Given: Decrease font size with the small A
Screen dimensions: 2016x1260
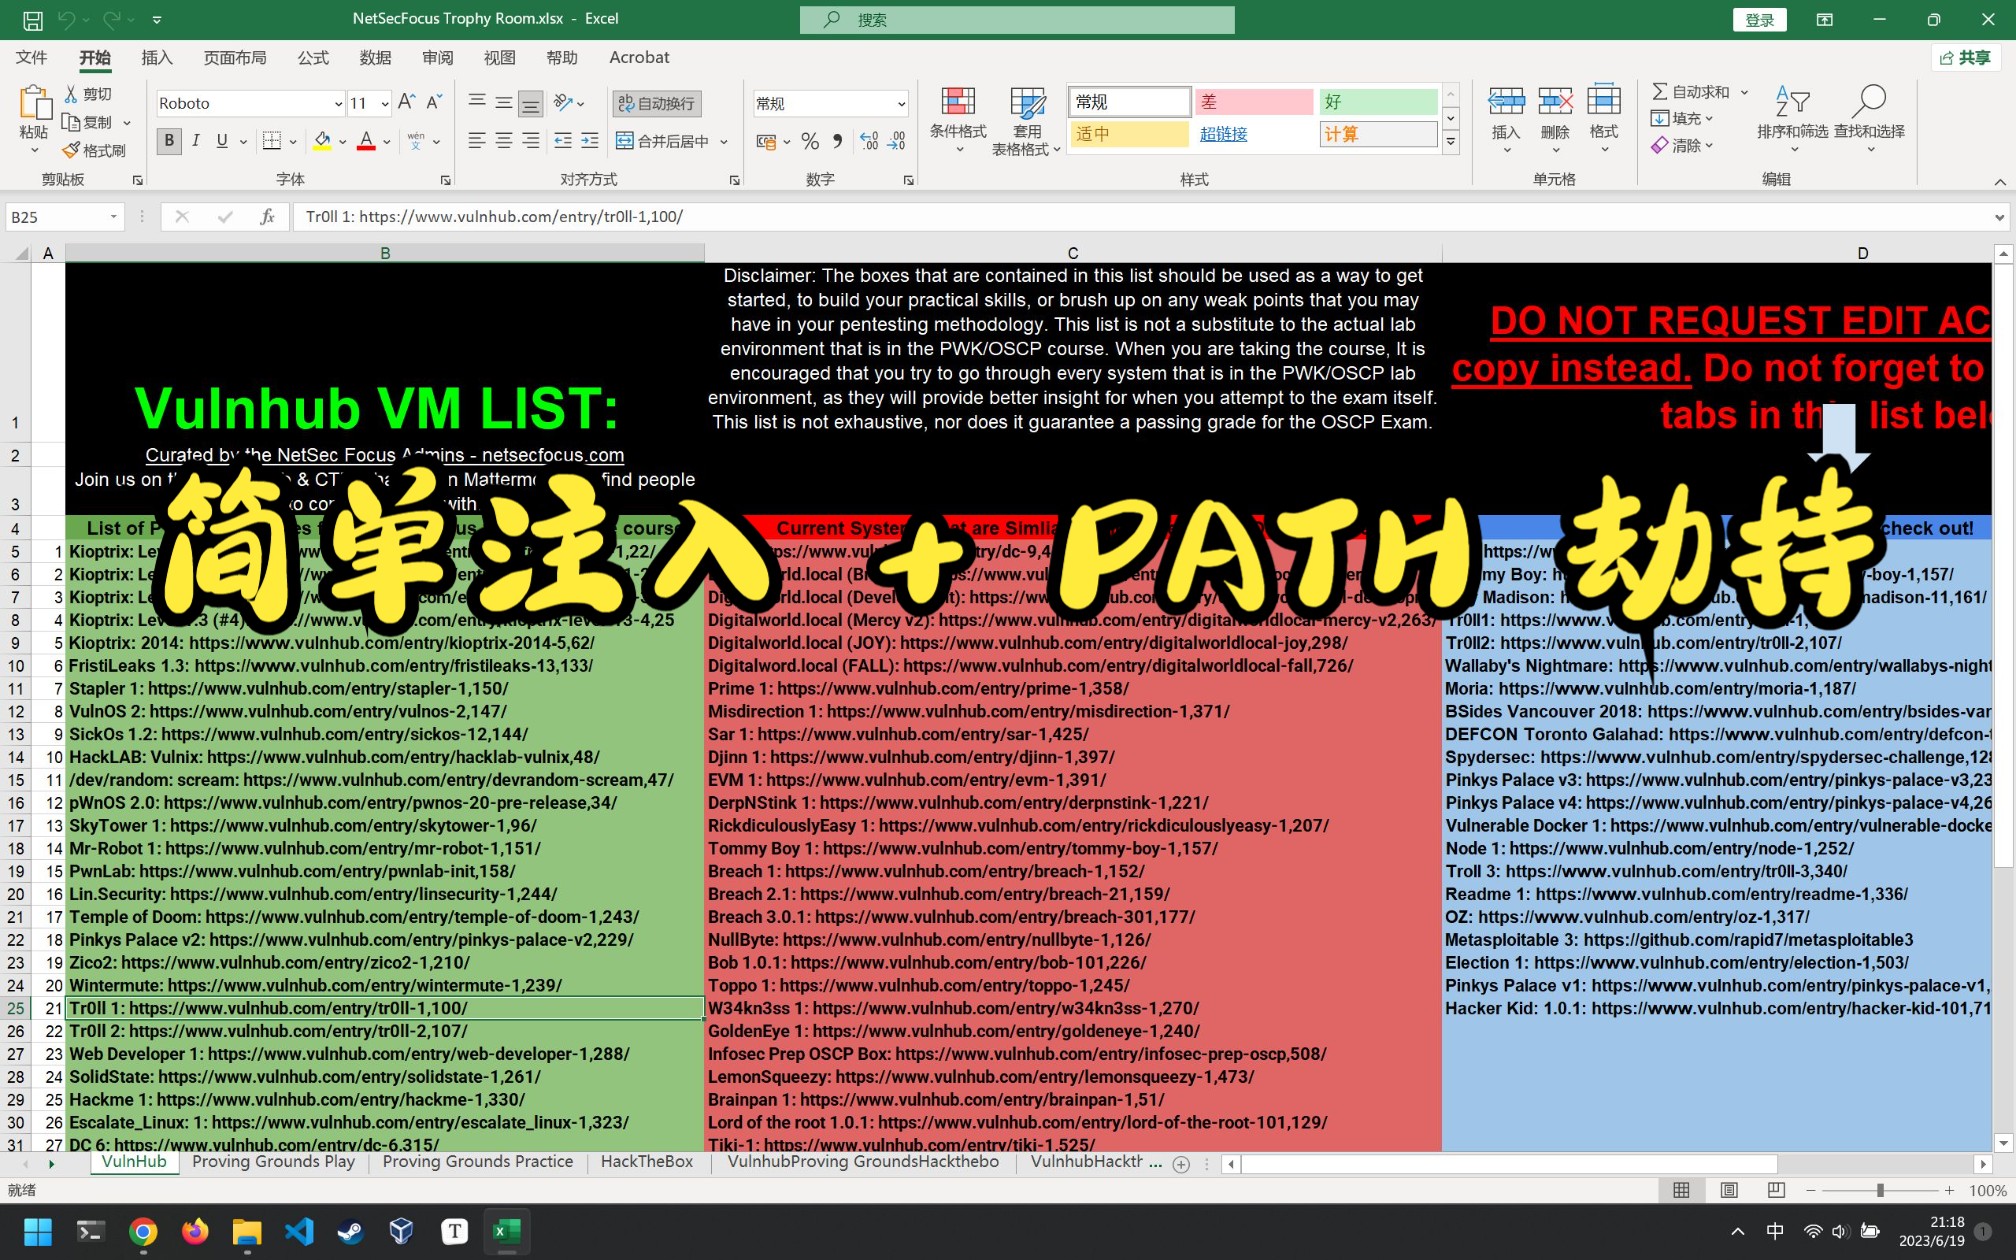Looking at the screenshot, I should [434, 102].
